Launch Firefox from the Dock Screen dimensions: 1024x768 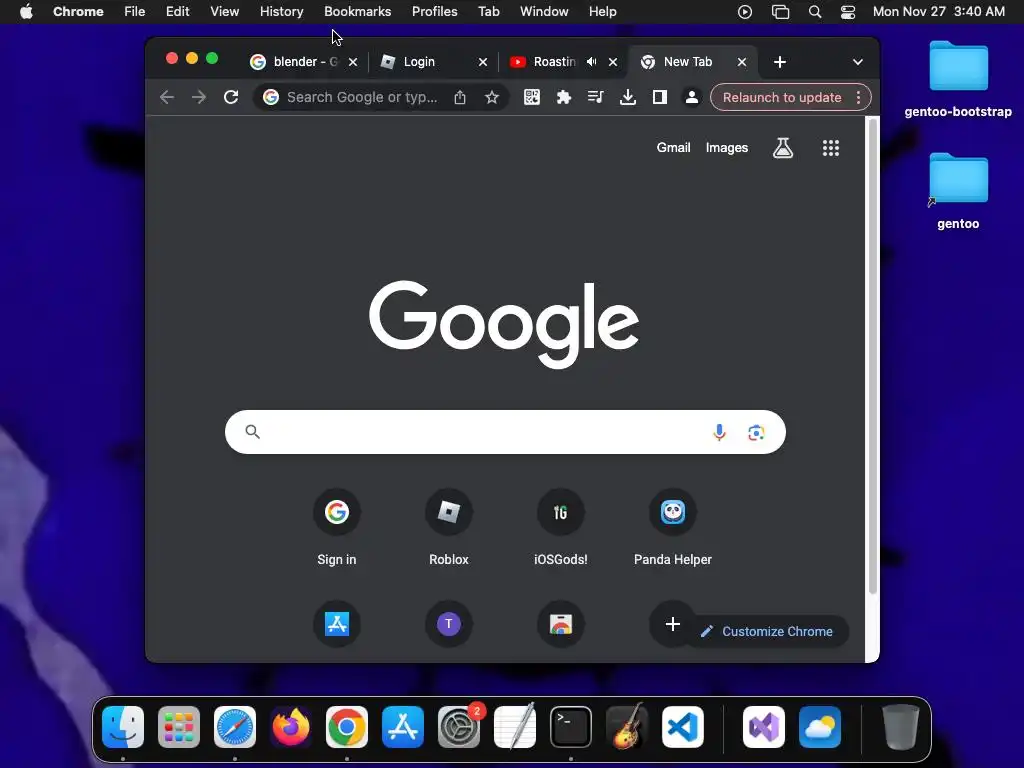[291, 727]
